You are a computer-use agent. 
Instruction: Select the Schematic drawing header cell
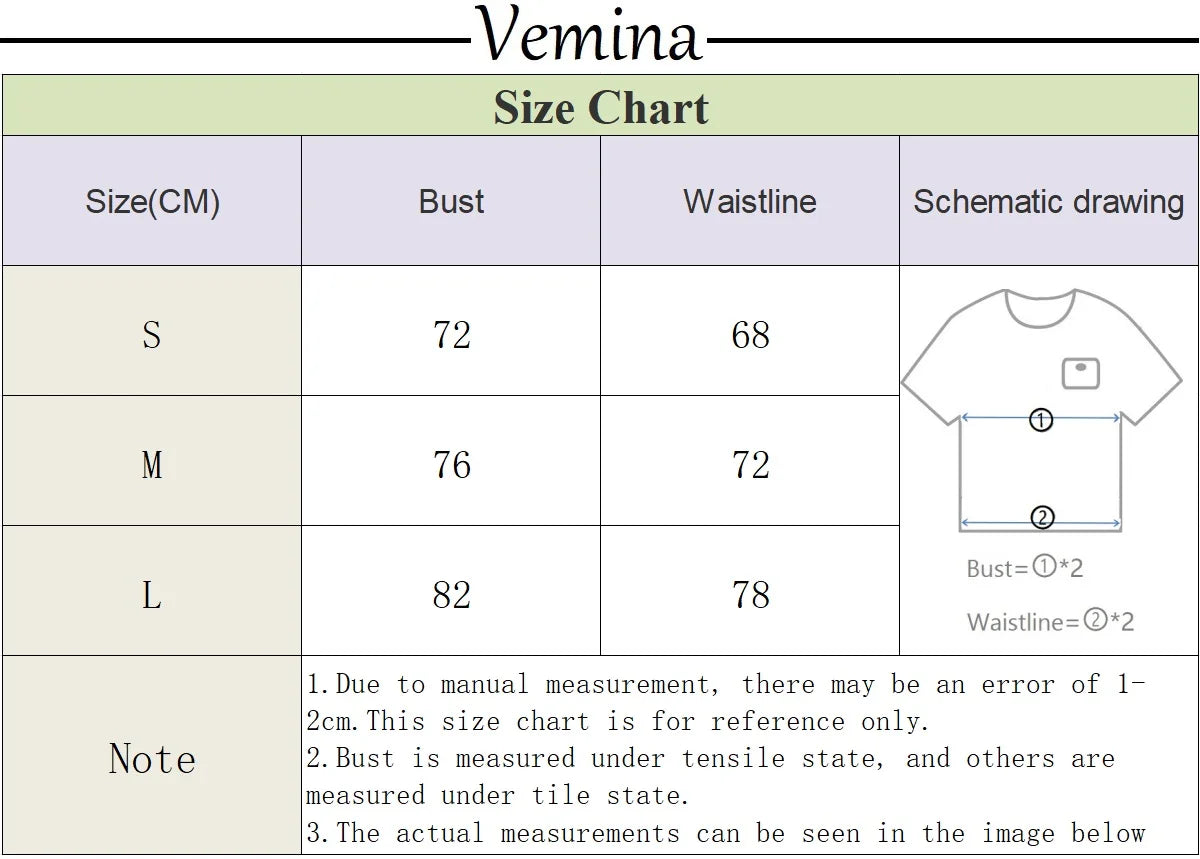[x=1049, y=201]
